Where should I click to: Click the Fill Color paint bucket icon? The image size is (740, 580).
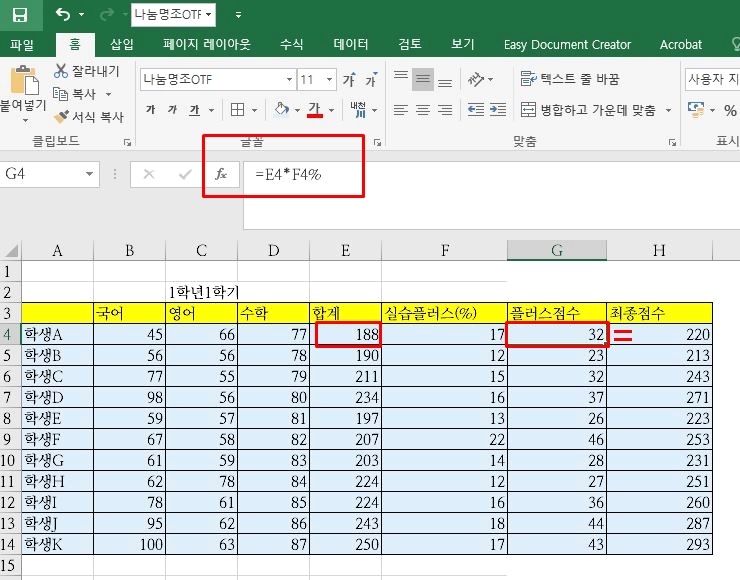(282, 109)
